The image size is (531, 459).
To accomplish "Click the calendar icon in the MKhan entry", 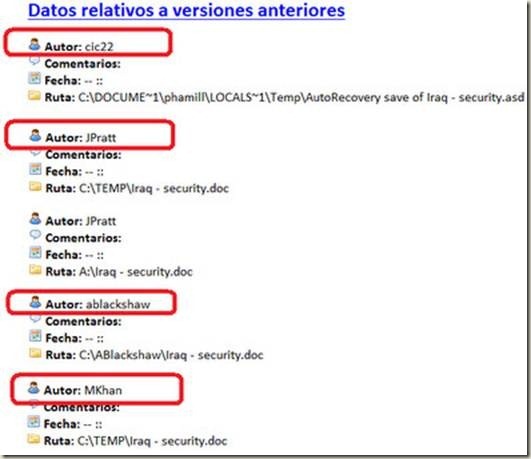I will coord(34,422).
